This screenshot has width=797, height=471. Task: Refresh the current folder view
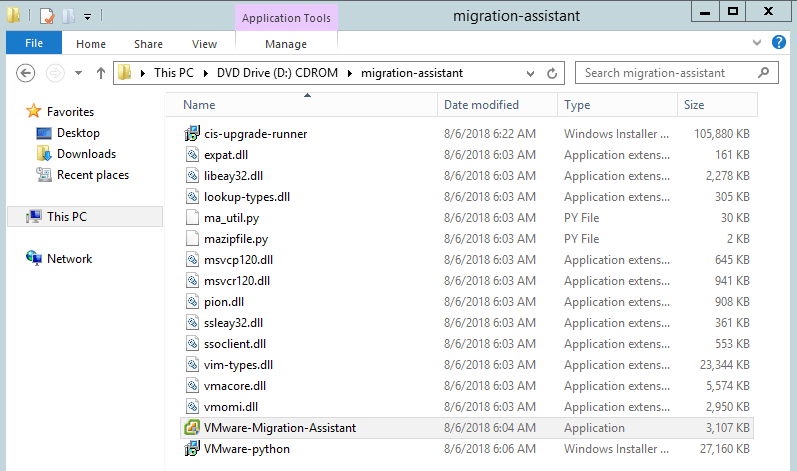(552, 73)
